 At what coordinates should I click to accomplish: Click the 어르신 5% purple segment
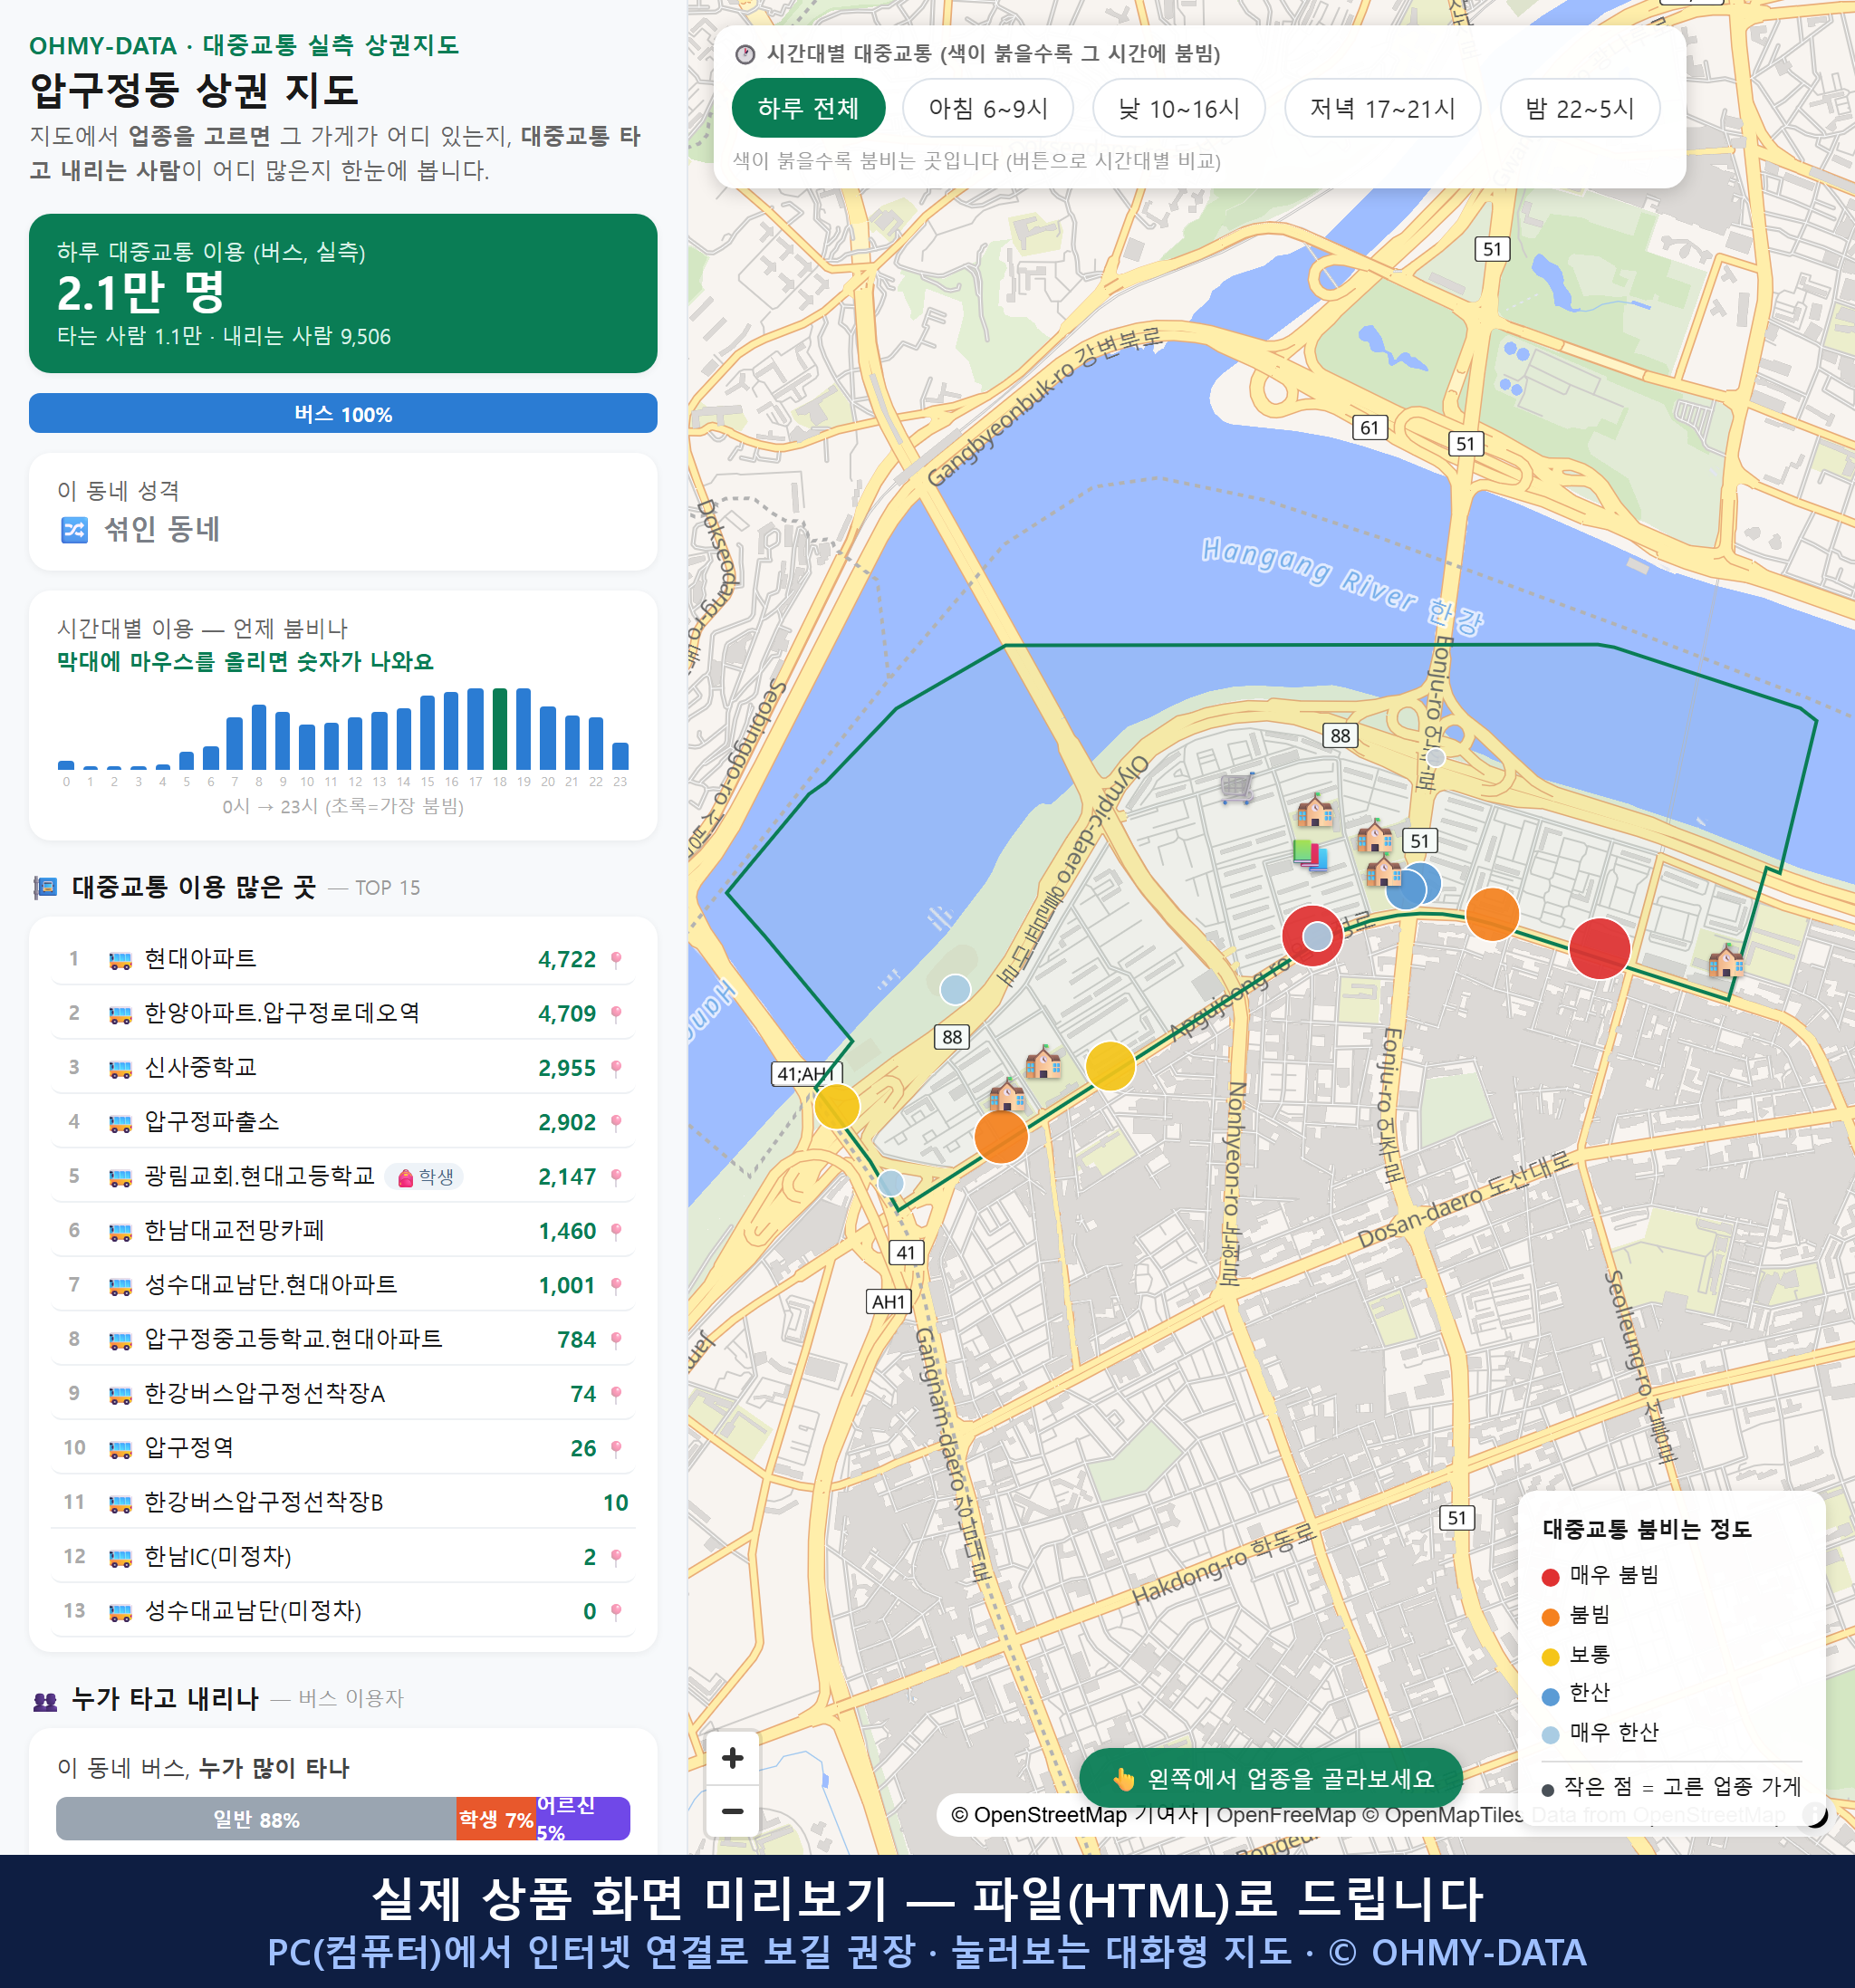tap(583, 1819)
